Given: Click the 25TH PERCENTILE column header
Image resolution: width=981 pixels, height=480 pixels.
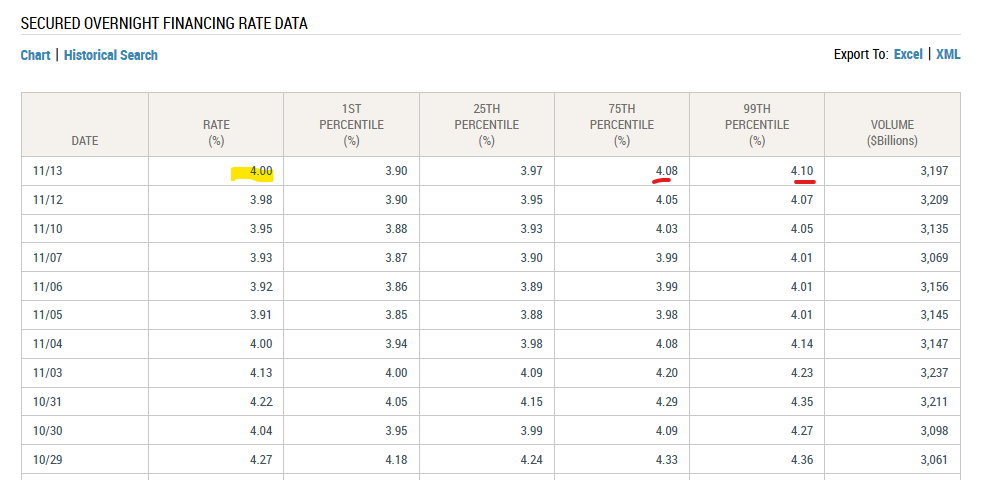Looking at the screenshot, I should [x=486, y=125].
